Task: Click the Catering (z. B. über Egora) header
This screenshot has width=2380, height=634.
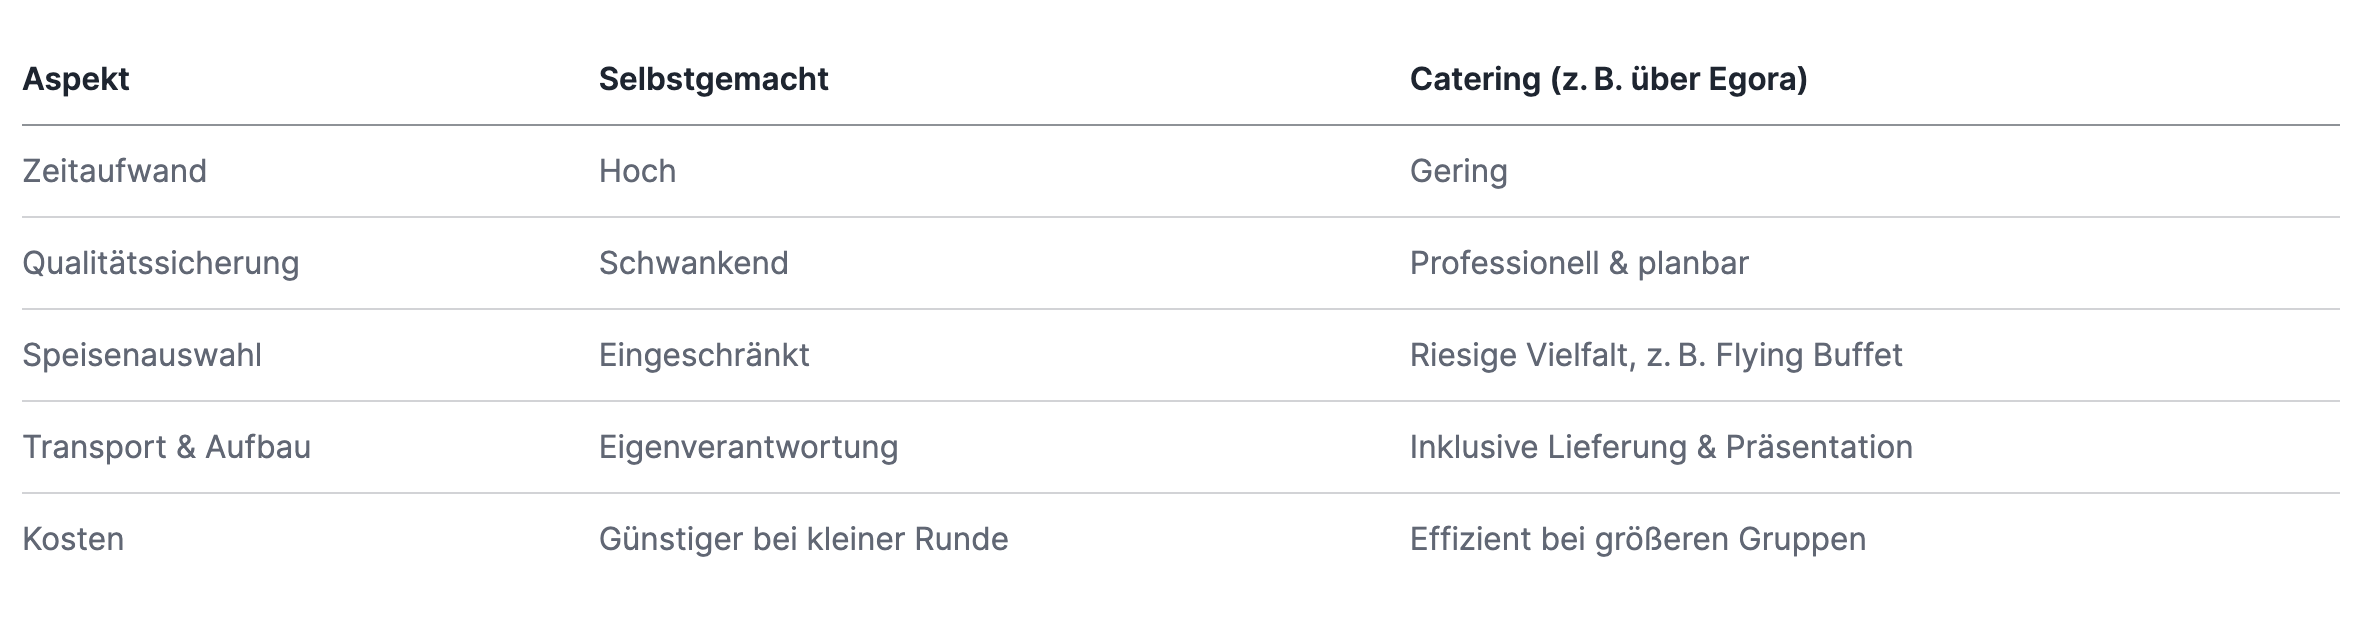Action: (x=1608, y=79)
